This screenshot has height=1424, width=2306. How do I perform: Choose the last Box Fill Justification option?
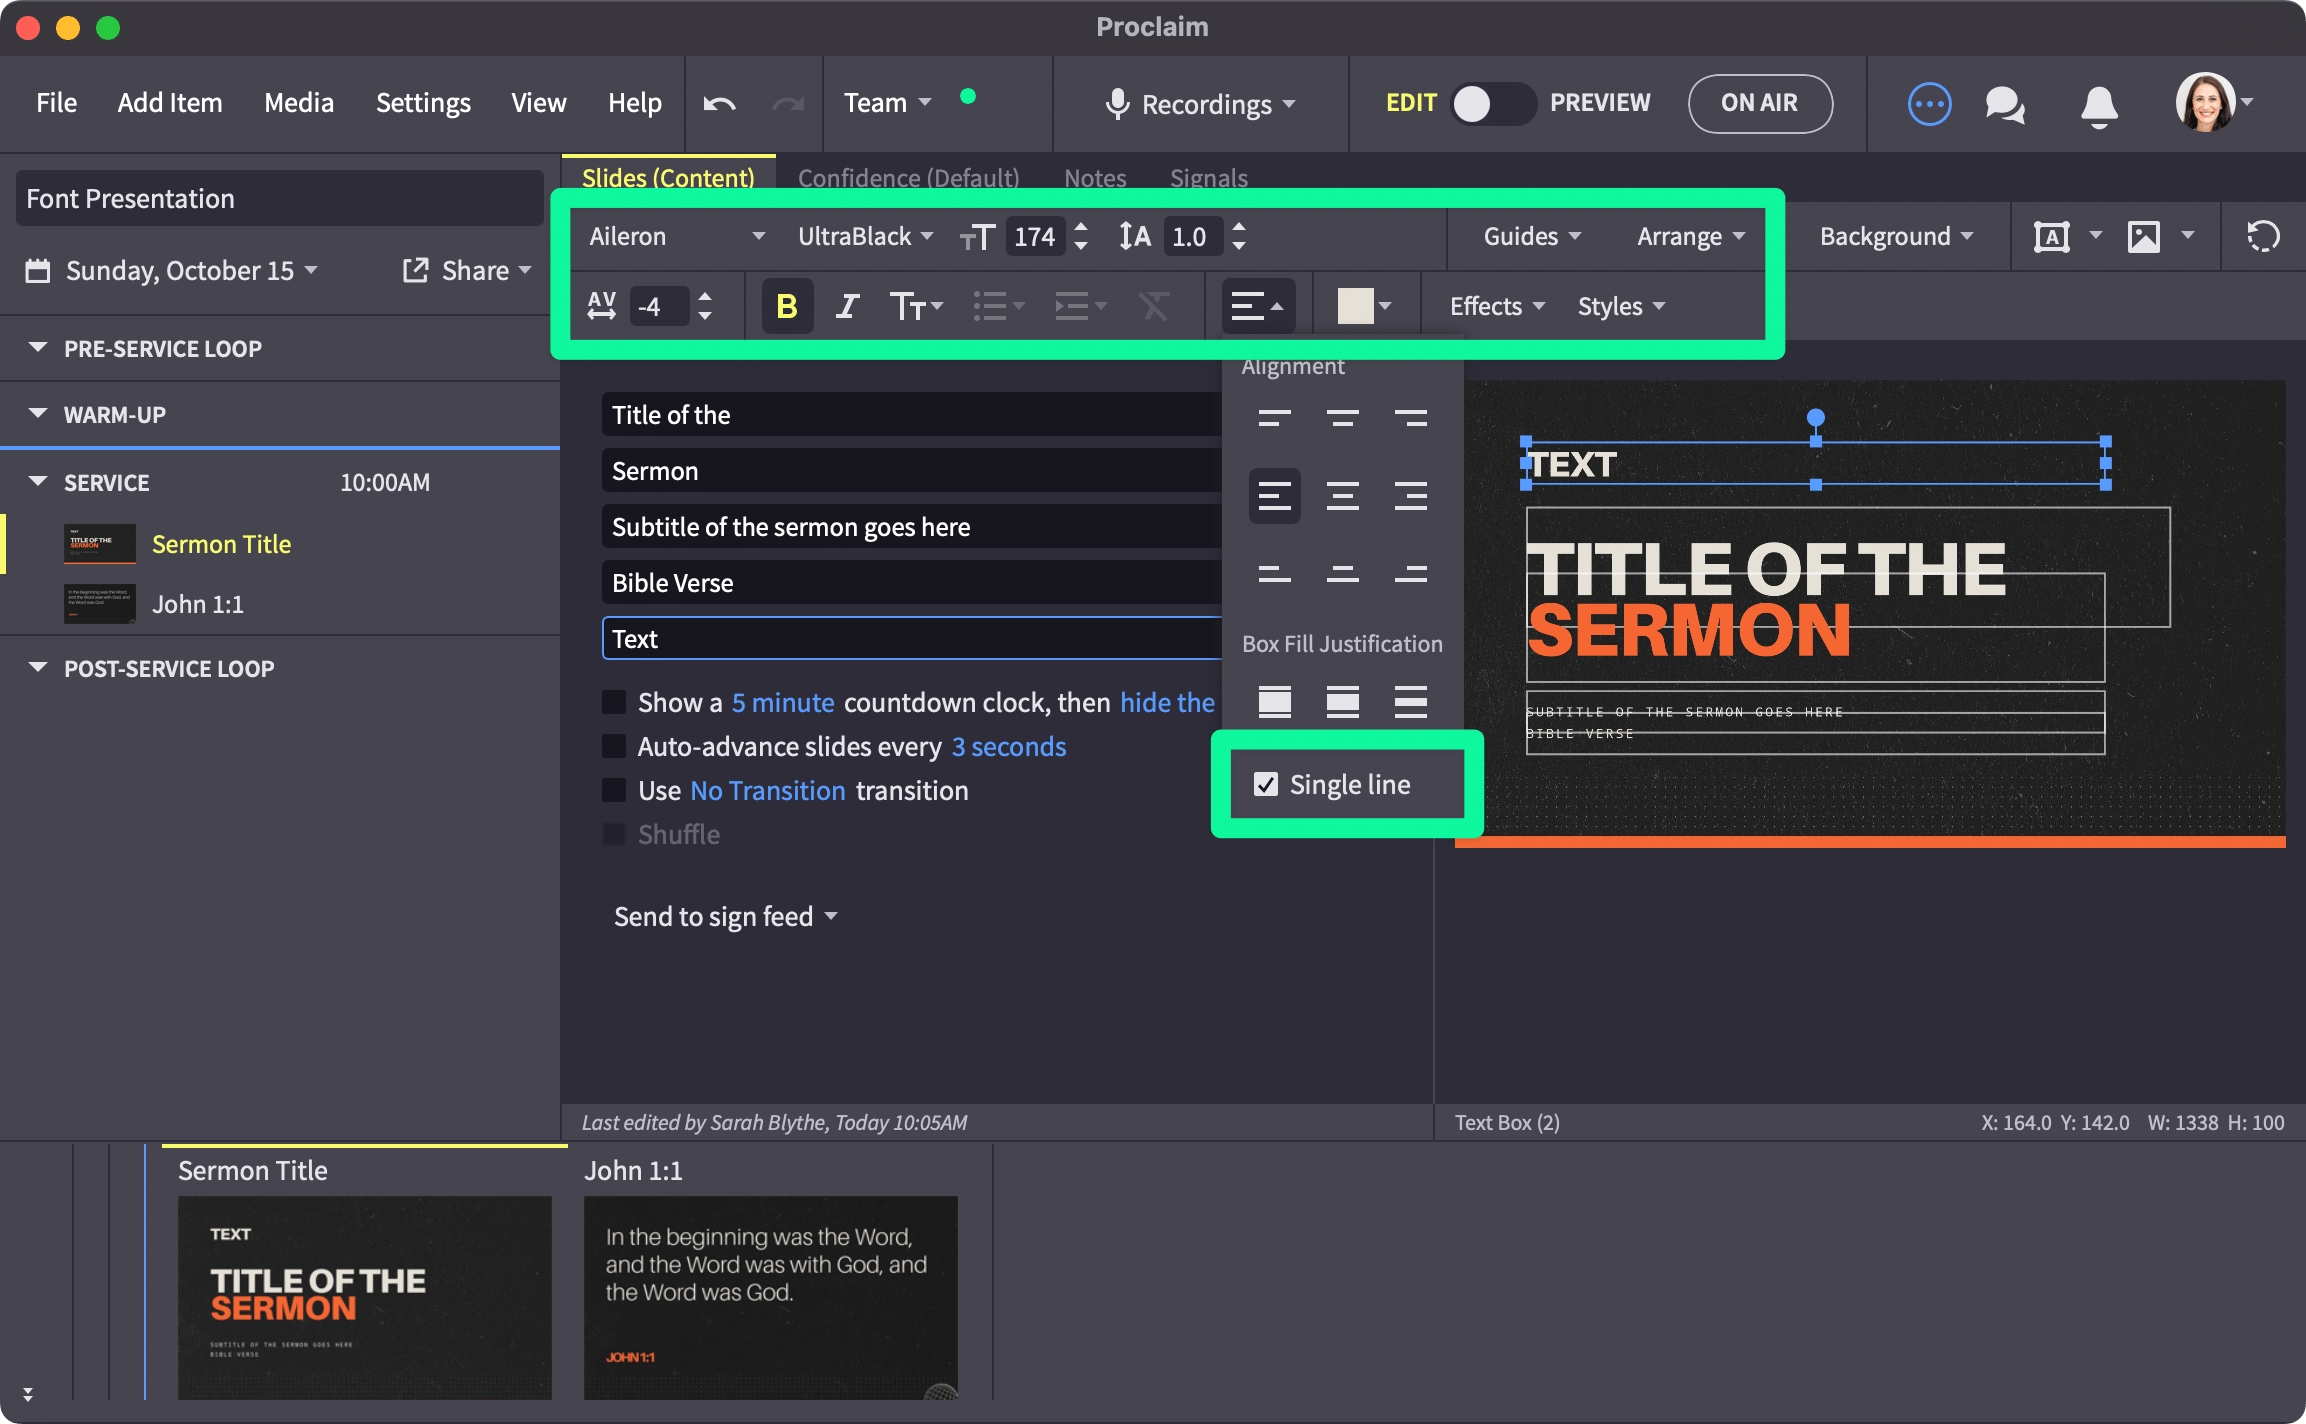point(1410,702)
